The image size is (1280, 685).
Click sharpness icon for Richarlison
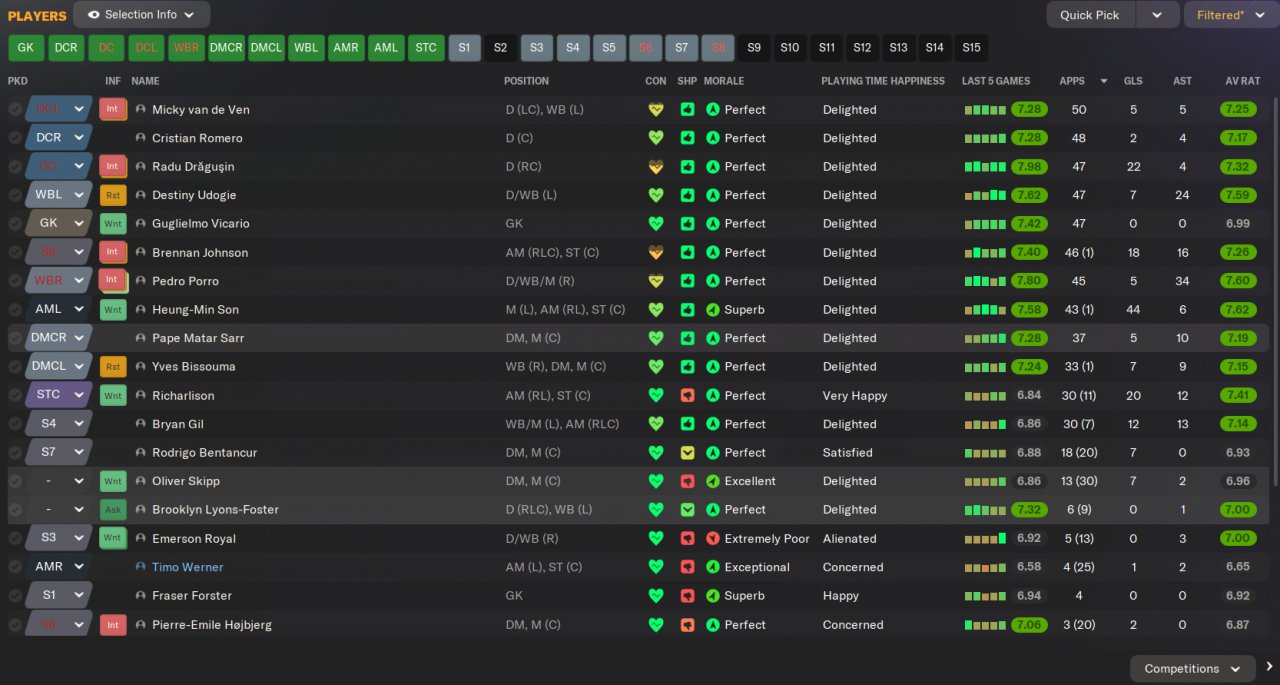(x=687, y=395)
